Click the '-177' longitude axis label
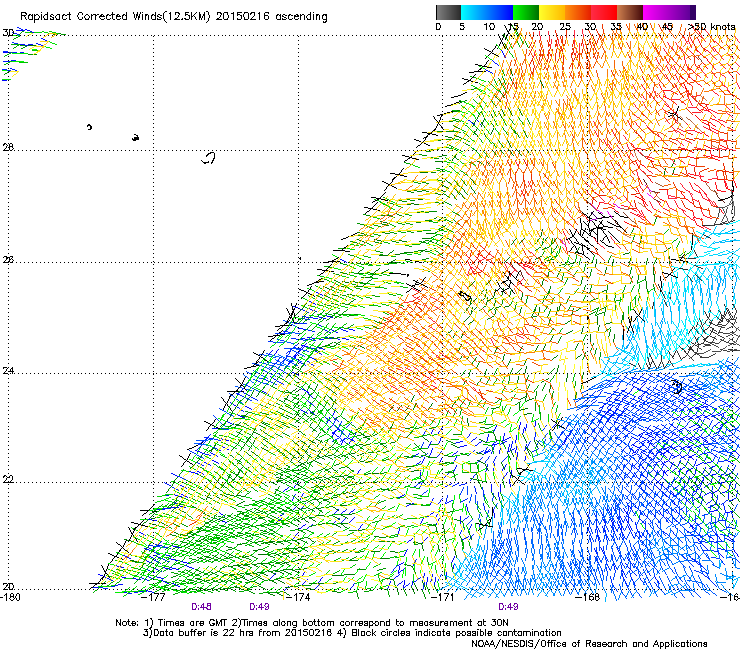This screenshot has height=650, width=740. [153, 597]
